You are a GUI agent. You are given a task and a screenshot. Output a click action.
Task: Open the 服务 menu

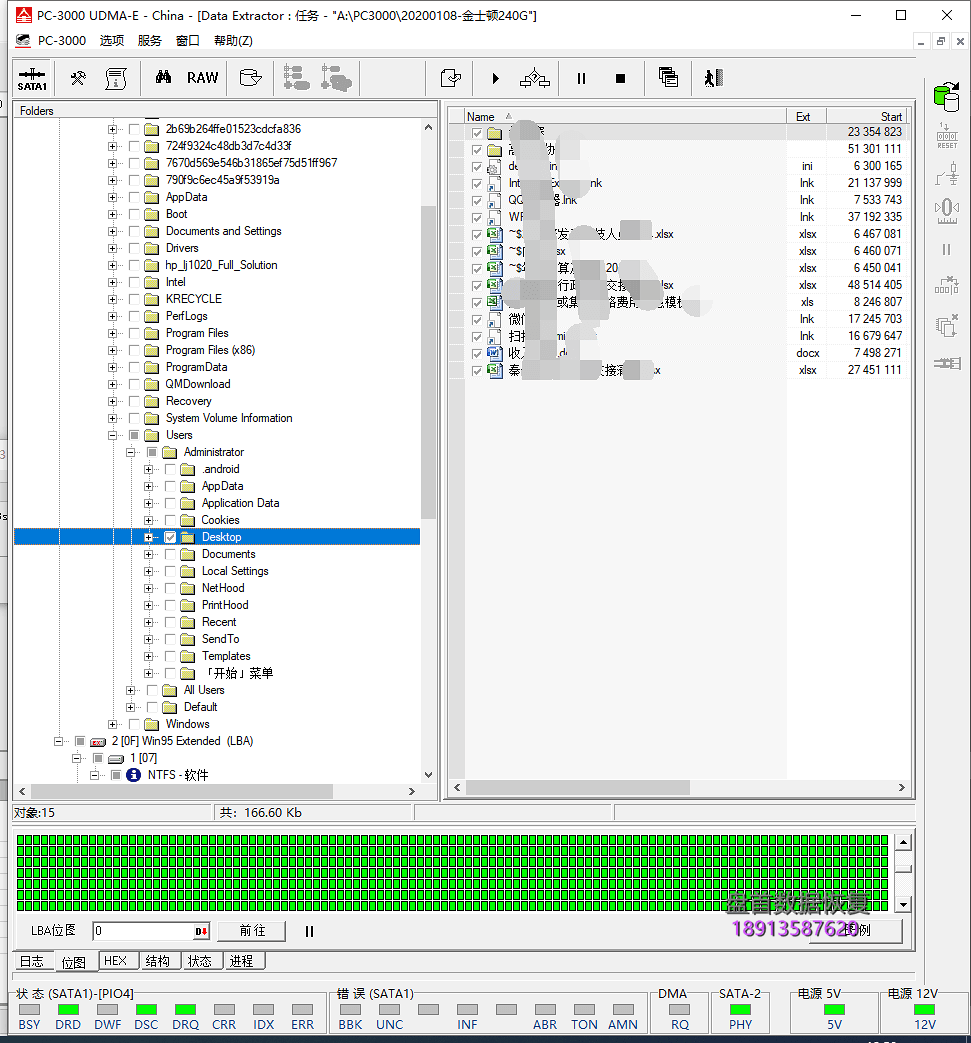150,41
